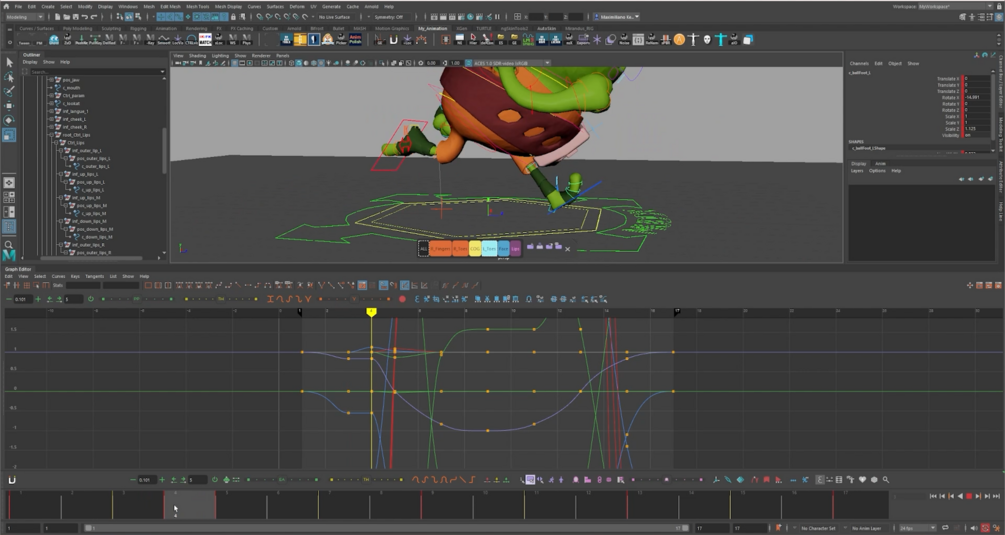Viewport: 1005px width, 535px height.
Task: Click the search magnifier icon in toolbox
Action: 8,244
